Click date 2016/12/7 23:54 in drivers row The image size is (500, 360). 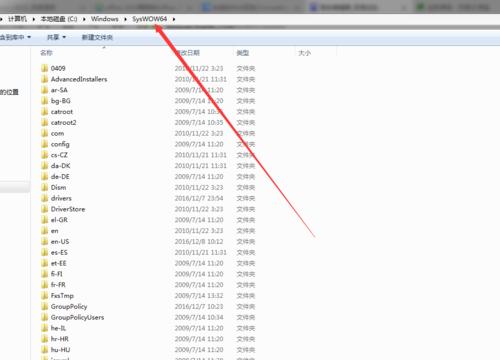(x=199, y=198)
